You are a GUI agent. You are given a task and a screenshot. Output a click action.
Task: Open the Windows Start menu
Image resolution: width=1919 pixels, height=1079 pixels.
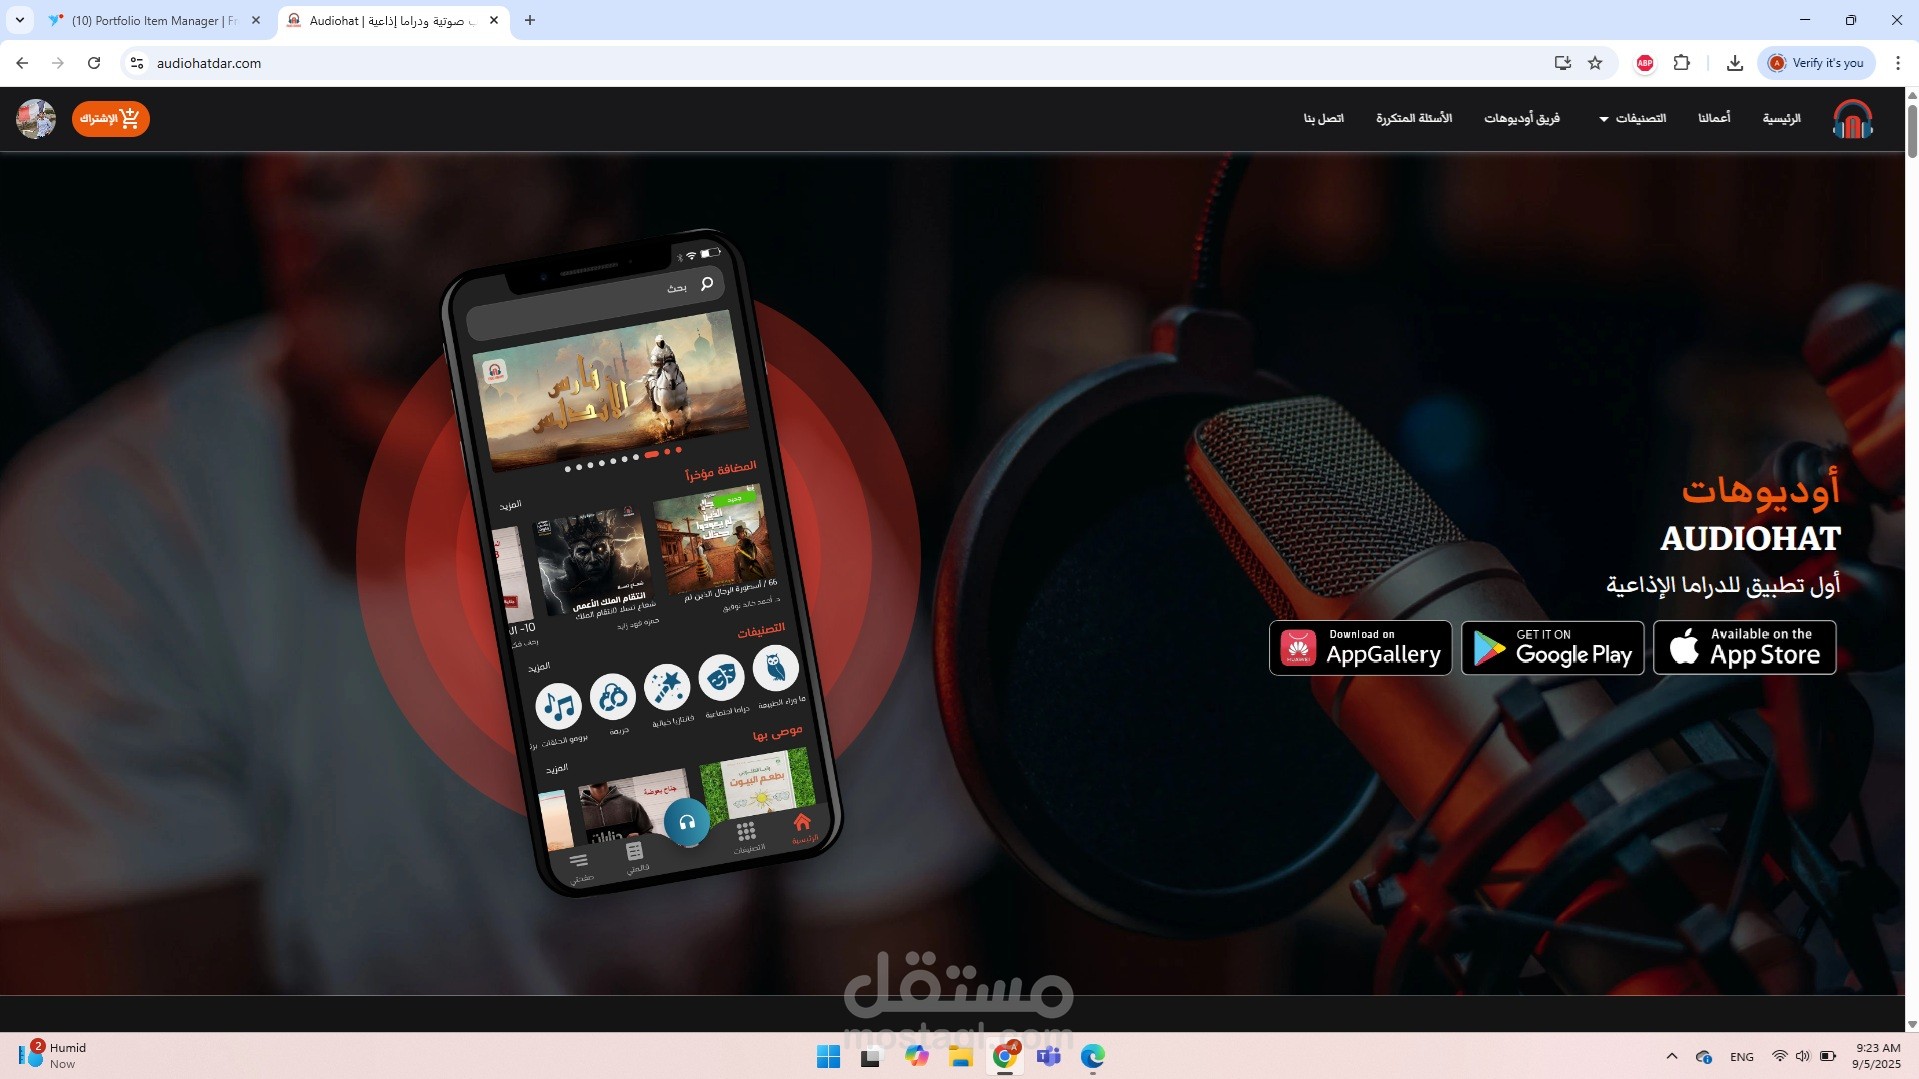(828, 1056)
